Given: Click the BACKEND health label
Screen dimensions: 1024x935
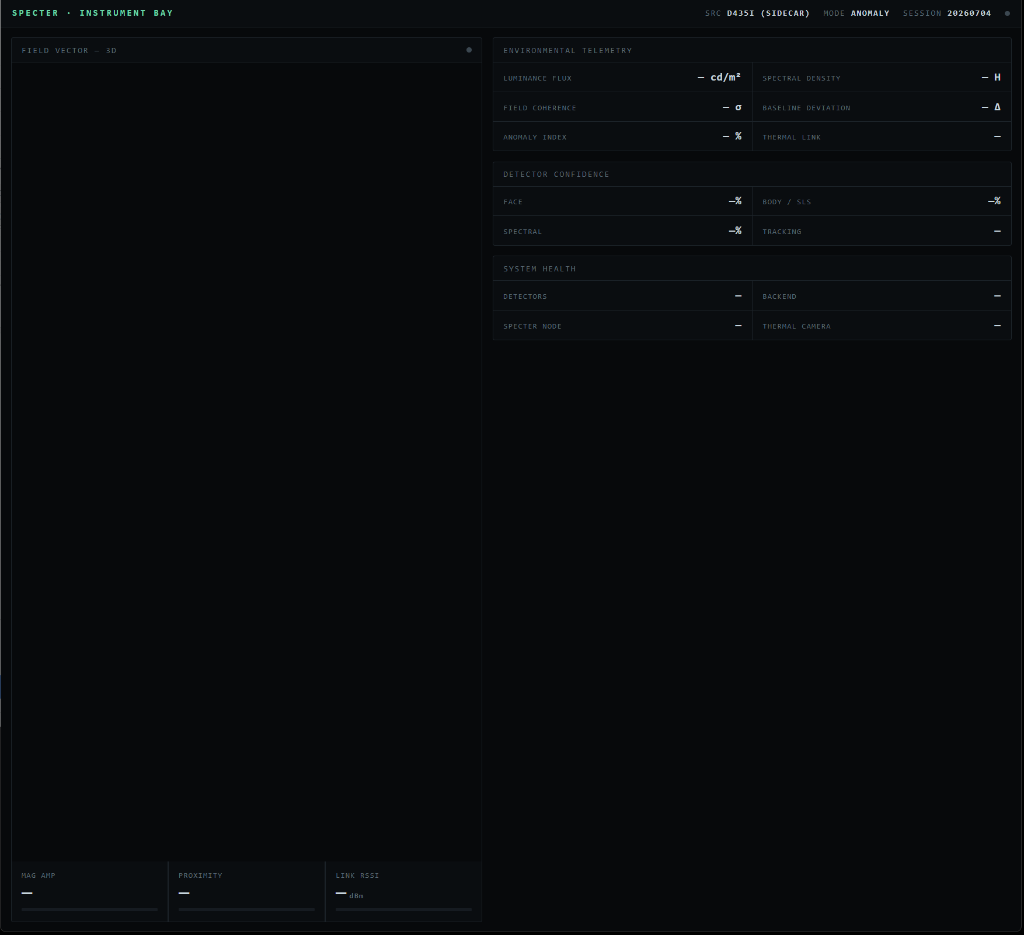Looking at the screenshot, I should (779, 296).
